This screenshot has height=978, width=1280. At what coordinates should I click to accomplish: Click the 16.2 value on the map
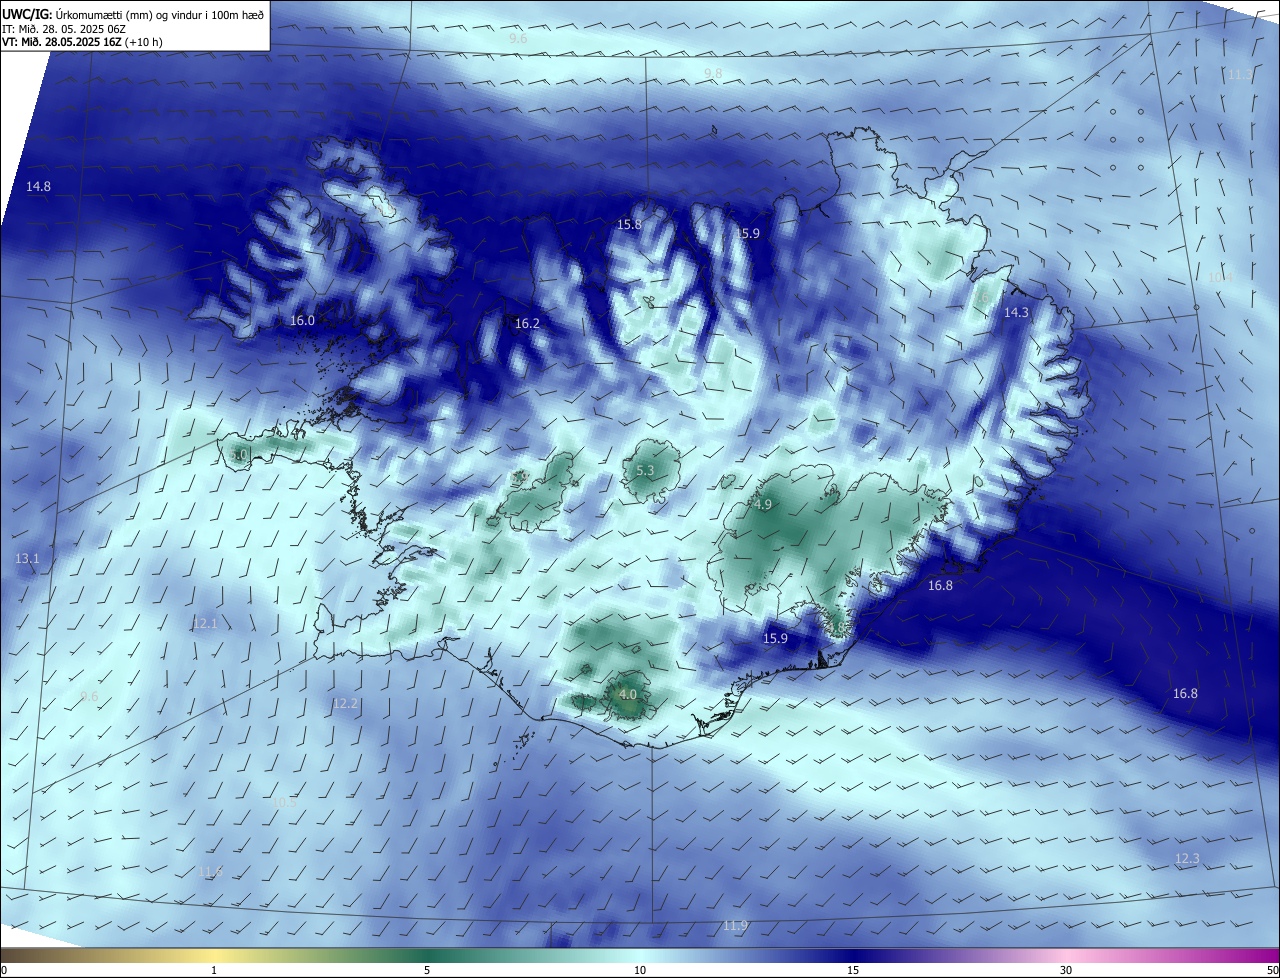click(x=527, y=324)
